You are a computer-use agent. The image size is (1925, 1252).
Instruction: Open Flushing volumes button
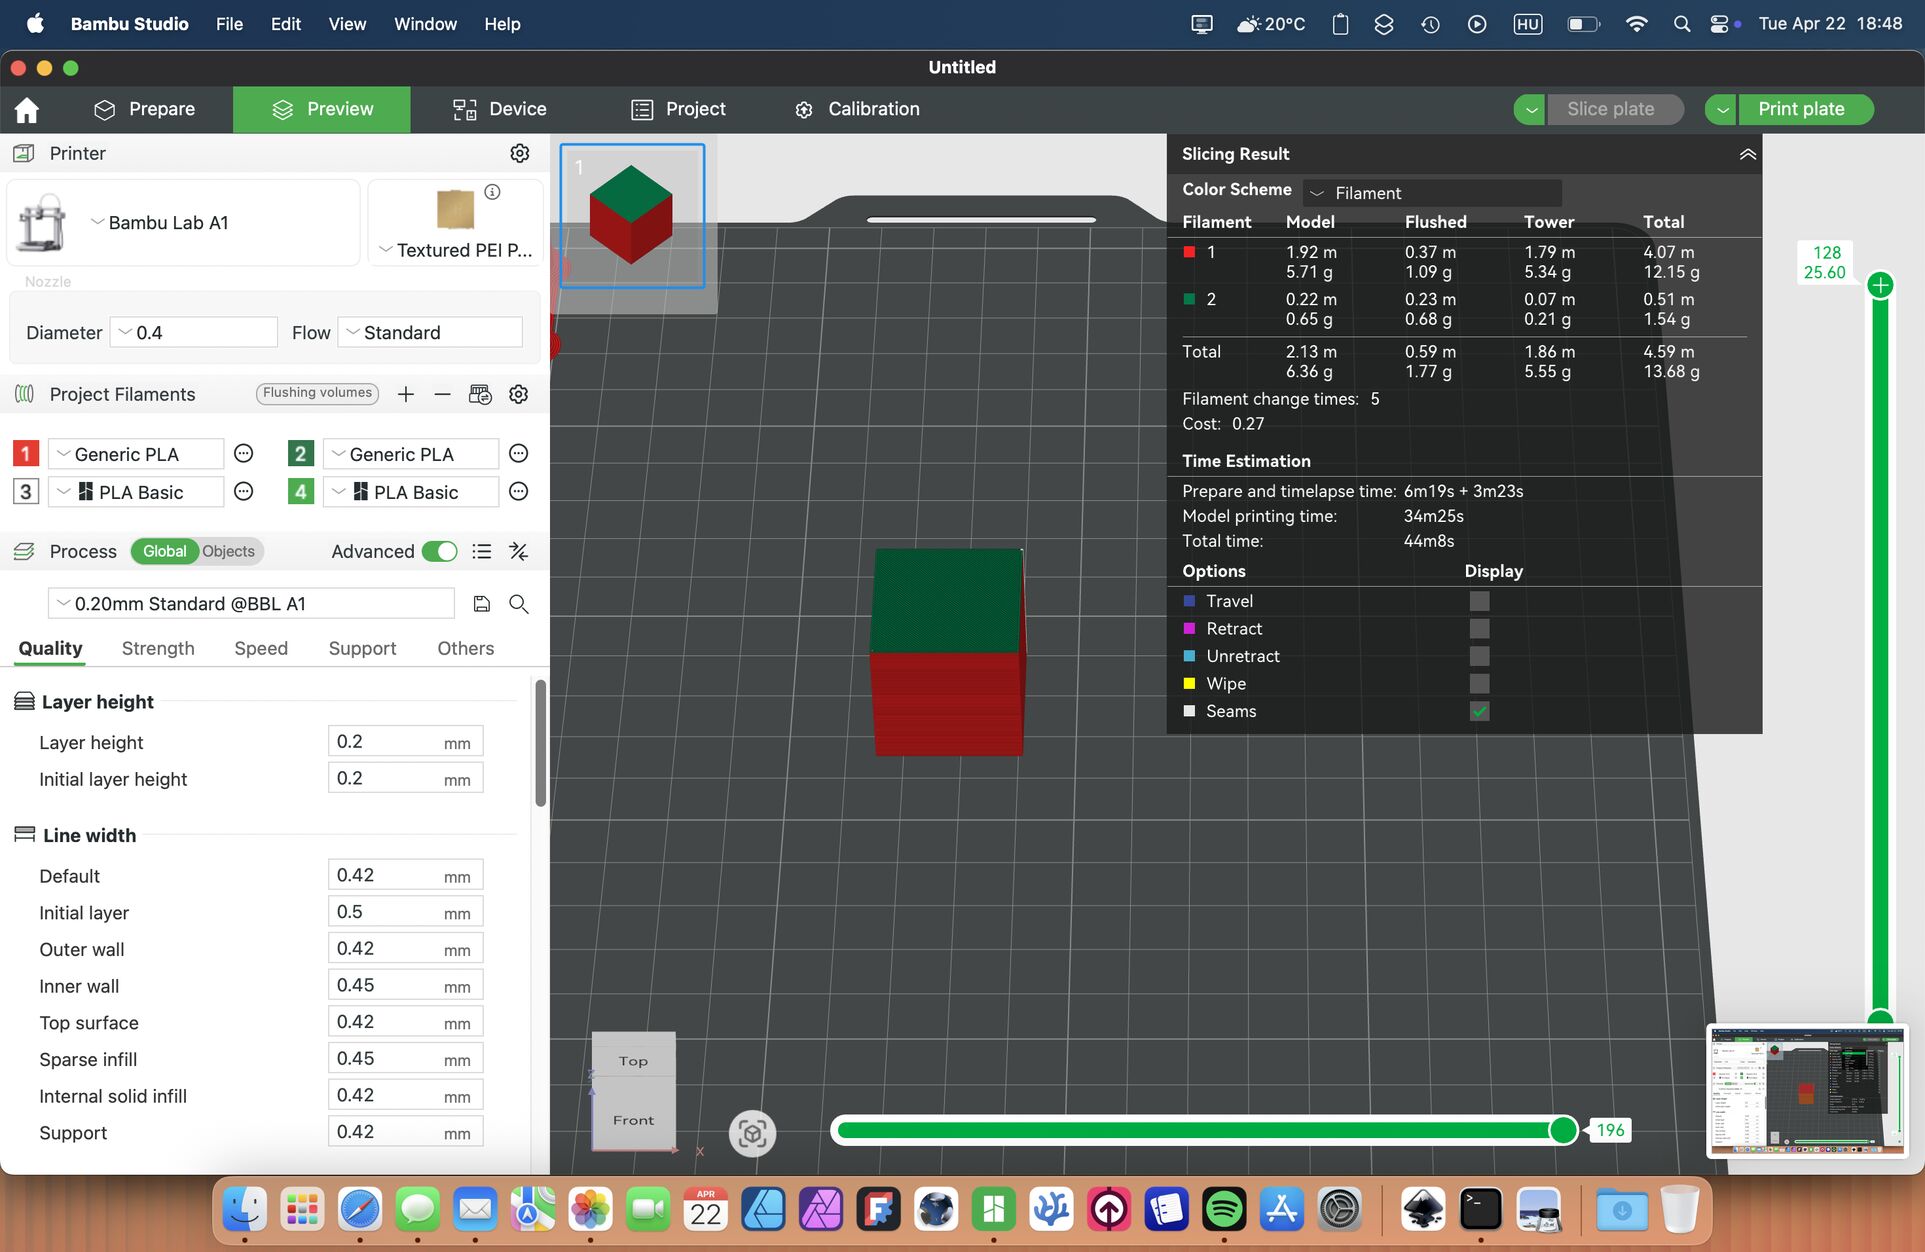click(x=317, y=393)
